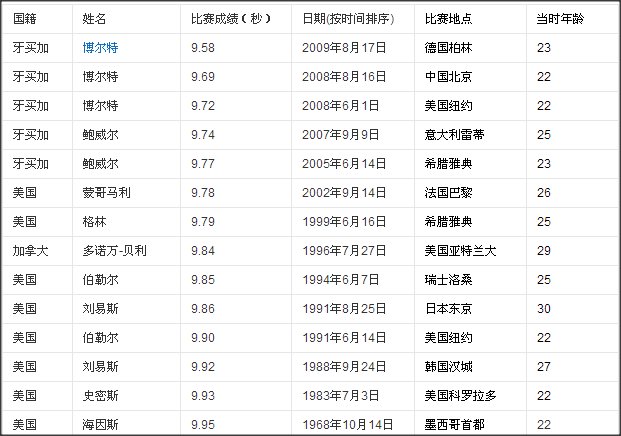Select the location 韩国汉城
The width and height of the screenshot is (621, 436).
point(448,367)
